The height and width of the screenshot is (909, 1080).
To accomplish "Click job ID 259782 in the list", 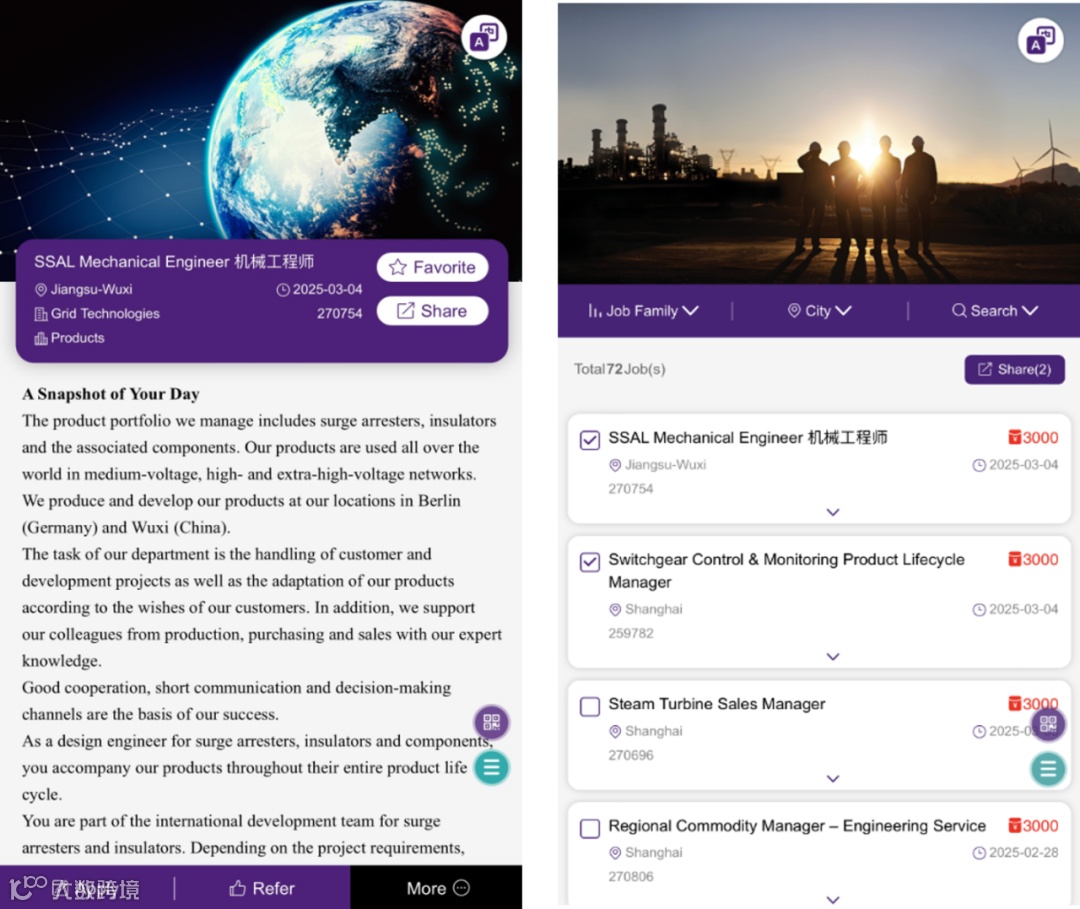I will point(631,634).
